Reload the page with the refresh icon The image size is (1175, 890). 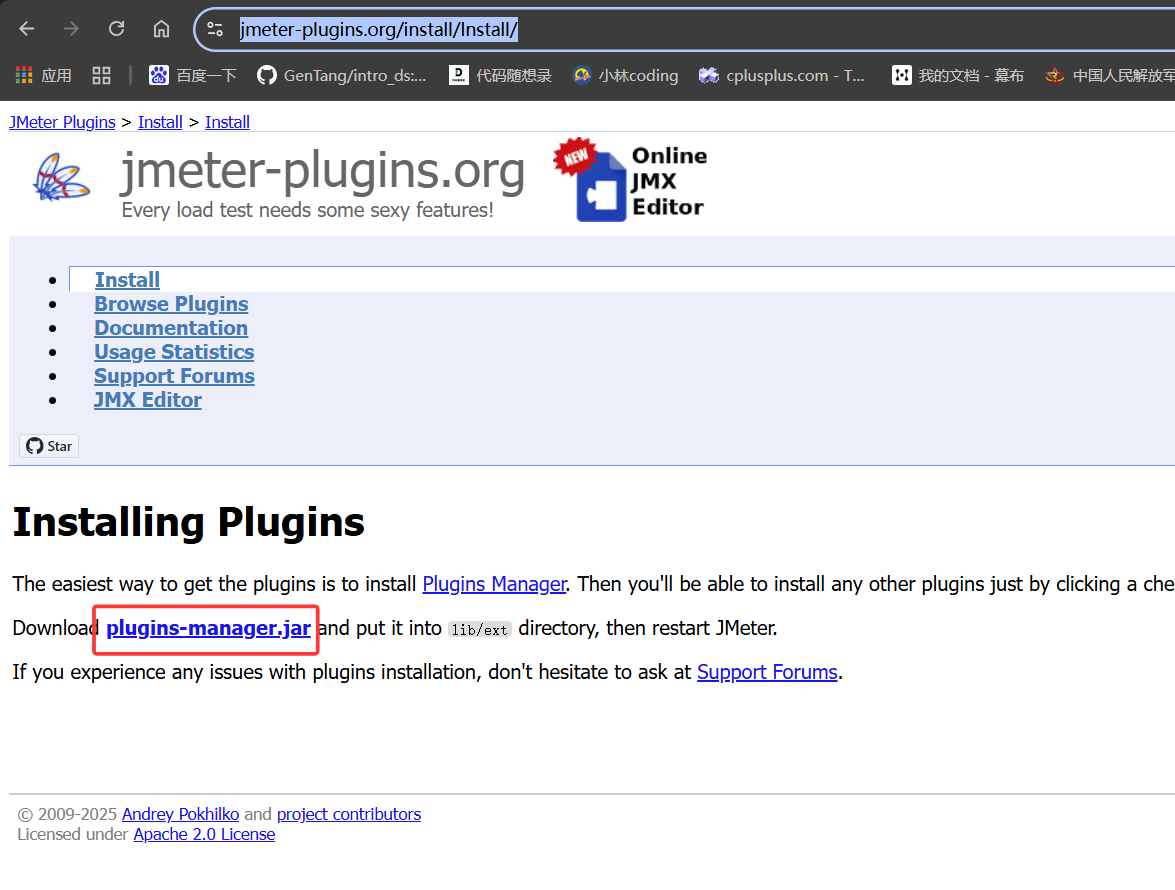coord(116,29)
